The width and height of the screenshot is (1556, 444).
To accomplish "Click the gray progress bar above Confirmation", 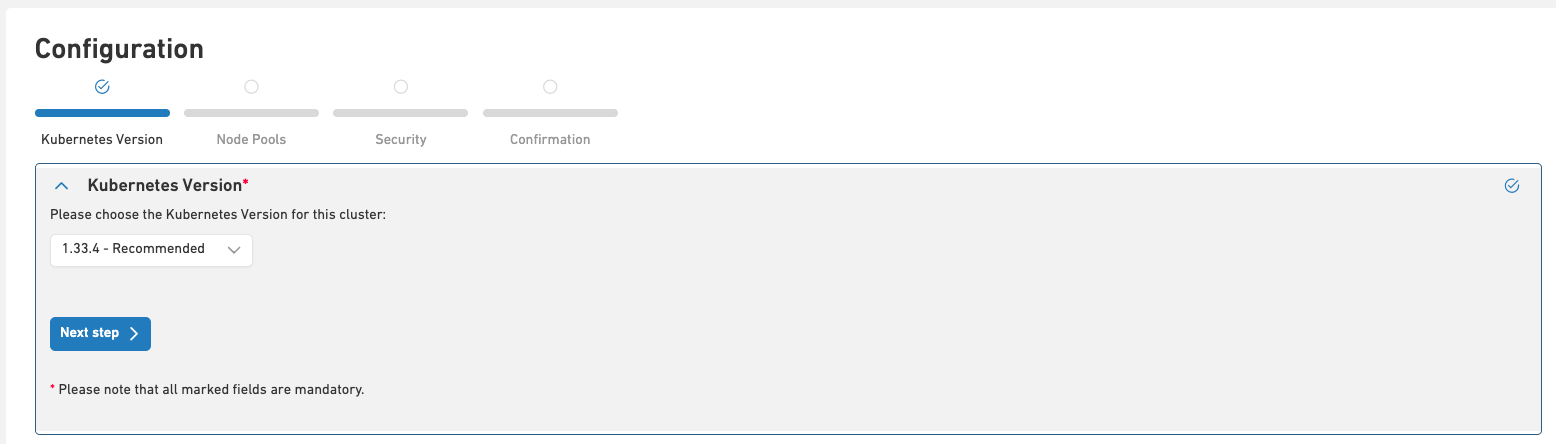I will point(550,113).
